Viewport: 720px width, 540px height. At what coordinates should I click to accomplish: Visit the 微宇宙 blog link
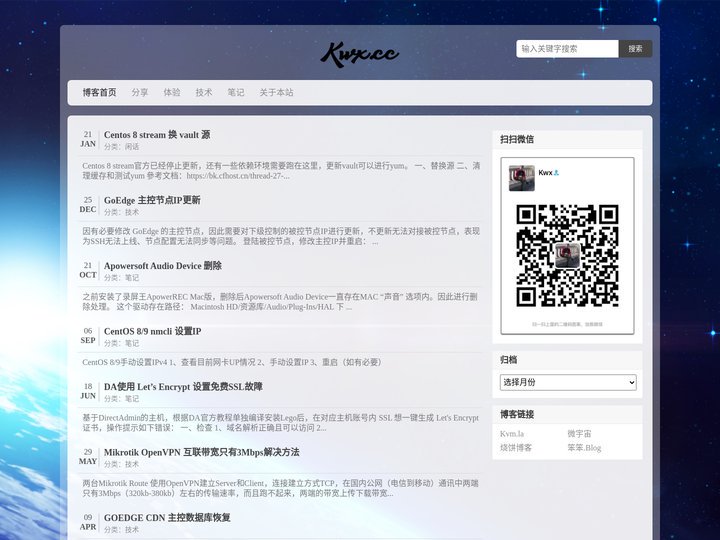(x=579, y=433)
